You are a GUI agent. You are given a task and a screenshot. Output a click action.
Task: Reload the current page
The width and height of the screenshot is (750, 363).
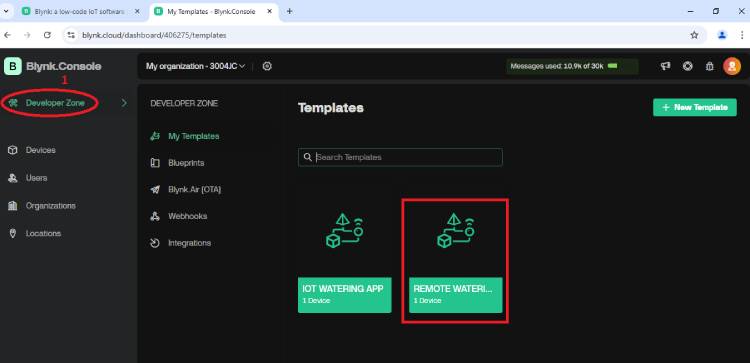47,35
